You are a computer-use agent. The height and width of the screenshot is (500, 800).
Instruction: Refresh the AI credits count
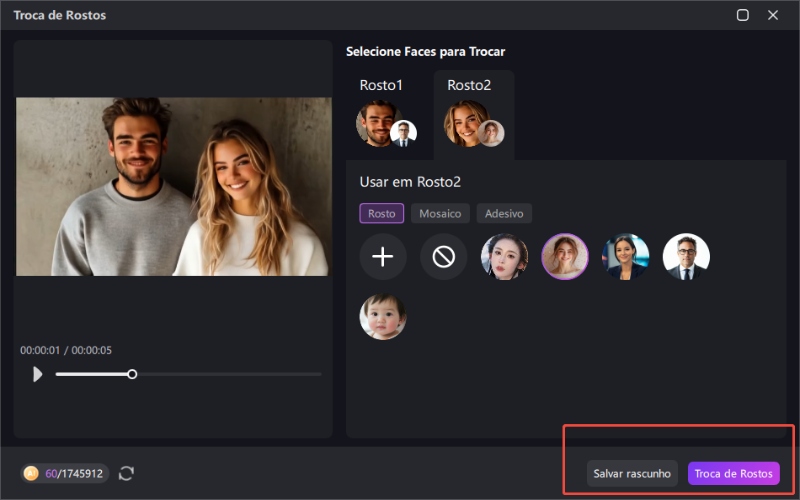126,473
